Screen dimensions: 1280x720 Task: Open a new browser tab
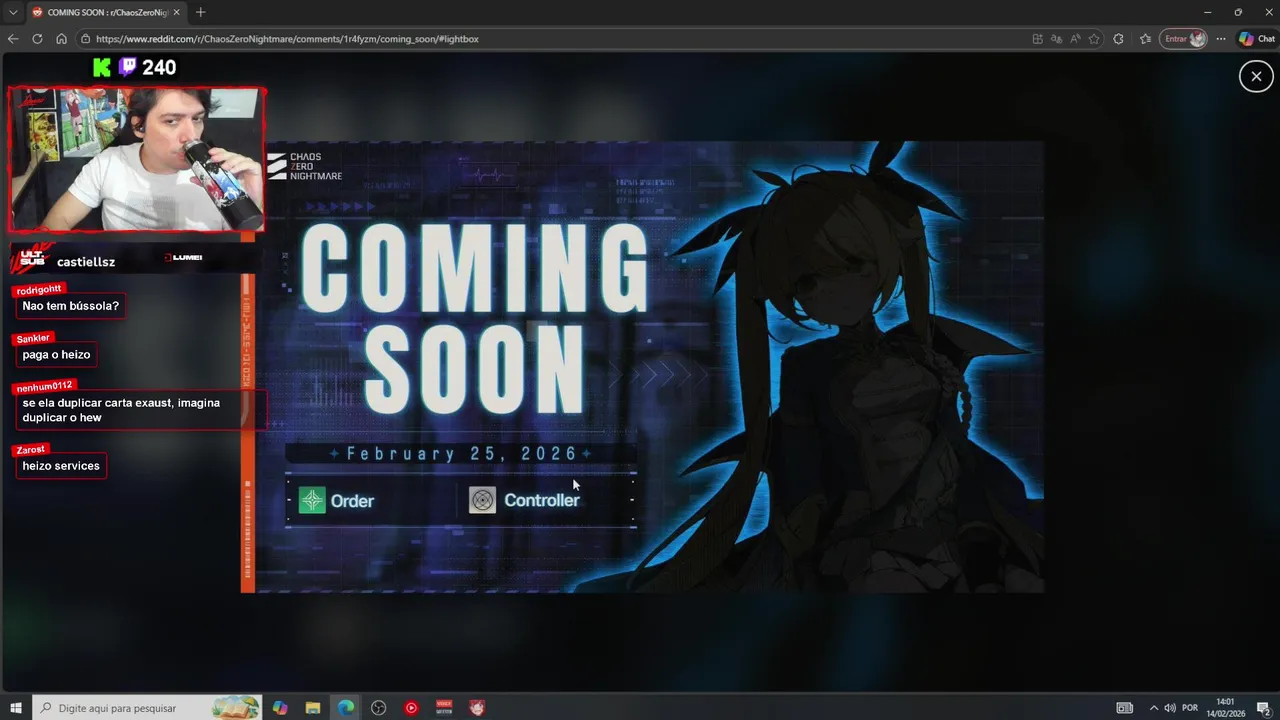[200, 12]
